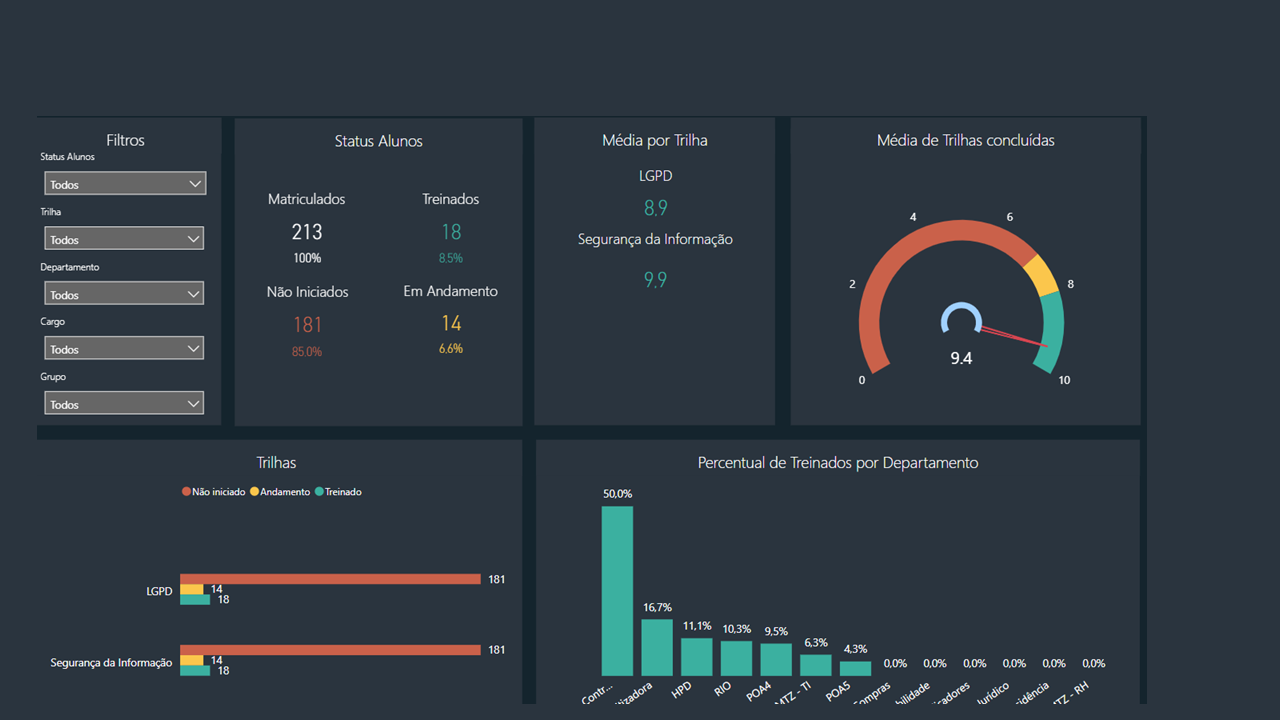
Task: Open the Trilha filter dropdown
Action: click(x=124, y=238)
